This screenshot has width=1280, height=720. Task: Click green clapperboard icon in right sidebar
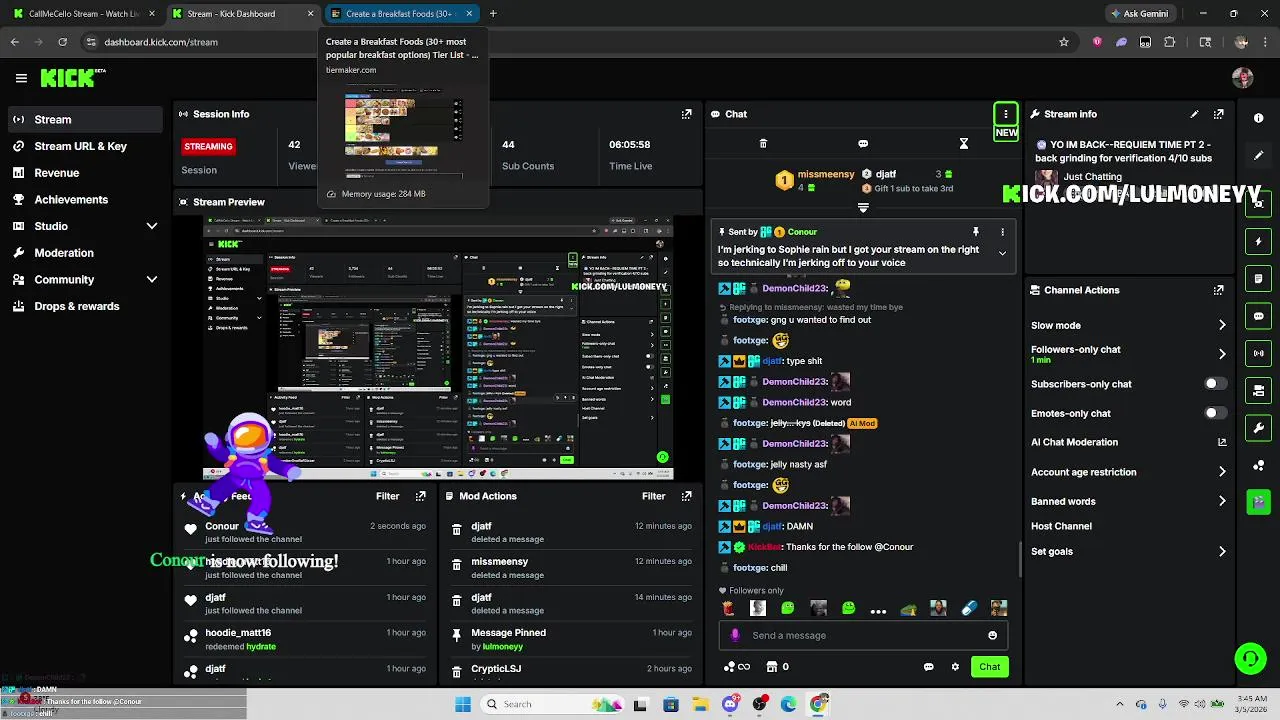tap(1258, 502)
